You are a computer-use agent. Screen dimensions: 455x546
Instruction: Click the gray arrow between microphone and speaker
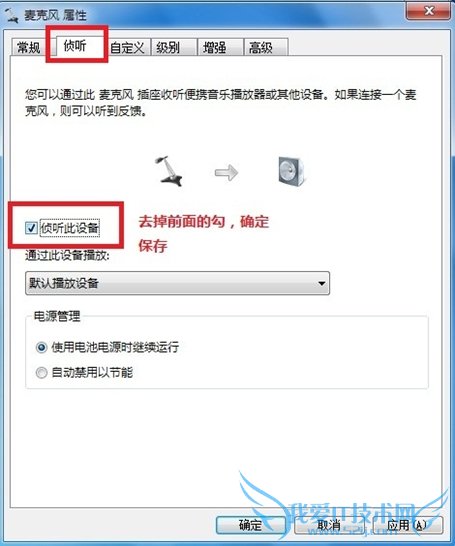pos(226,173)
